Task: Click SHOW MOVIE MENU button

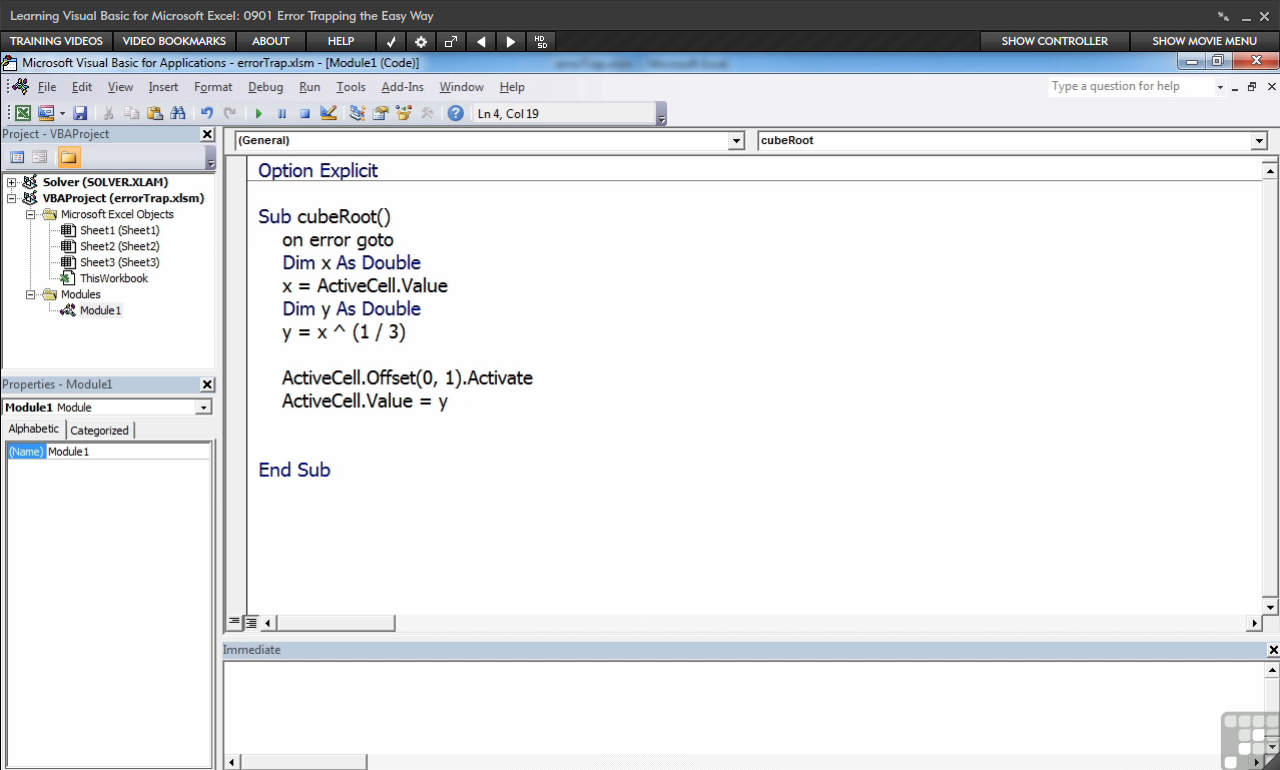Action: [x=1204, y=41]
